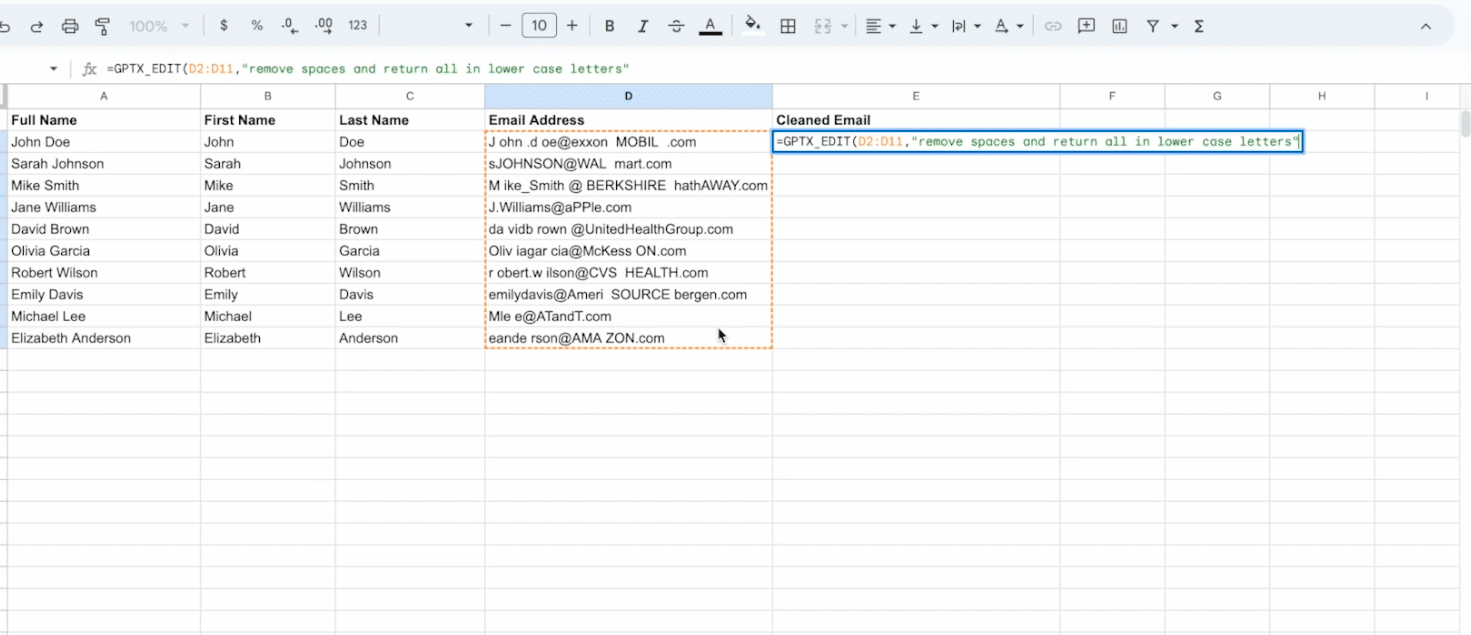Image resolution: width=1471 pixels, height=635 pixels.
Task: Apply percent format icon
Action: pos(257,27)
